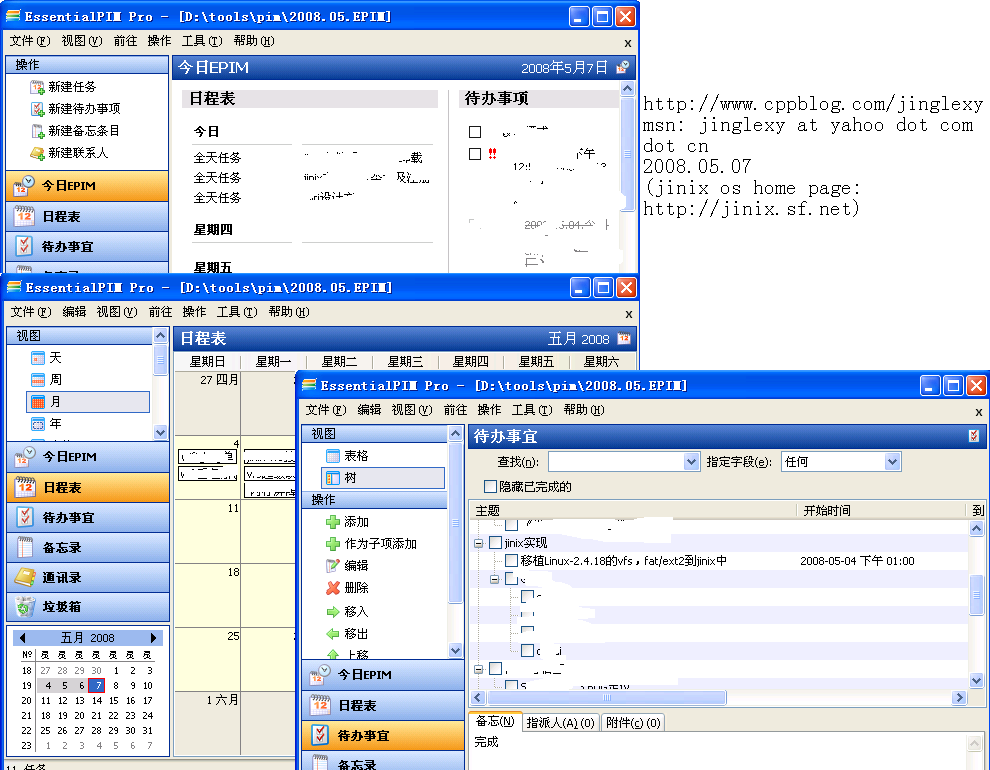
Task: Open 待办事宜 in middle window sidebar
Action: [88, 518]
